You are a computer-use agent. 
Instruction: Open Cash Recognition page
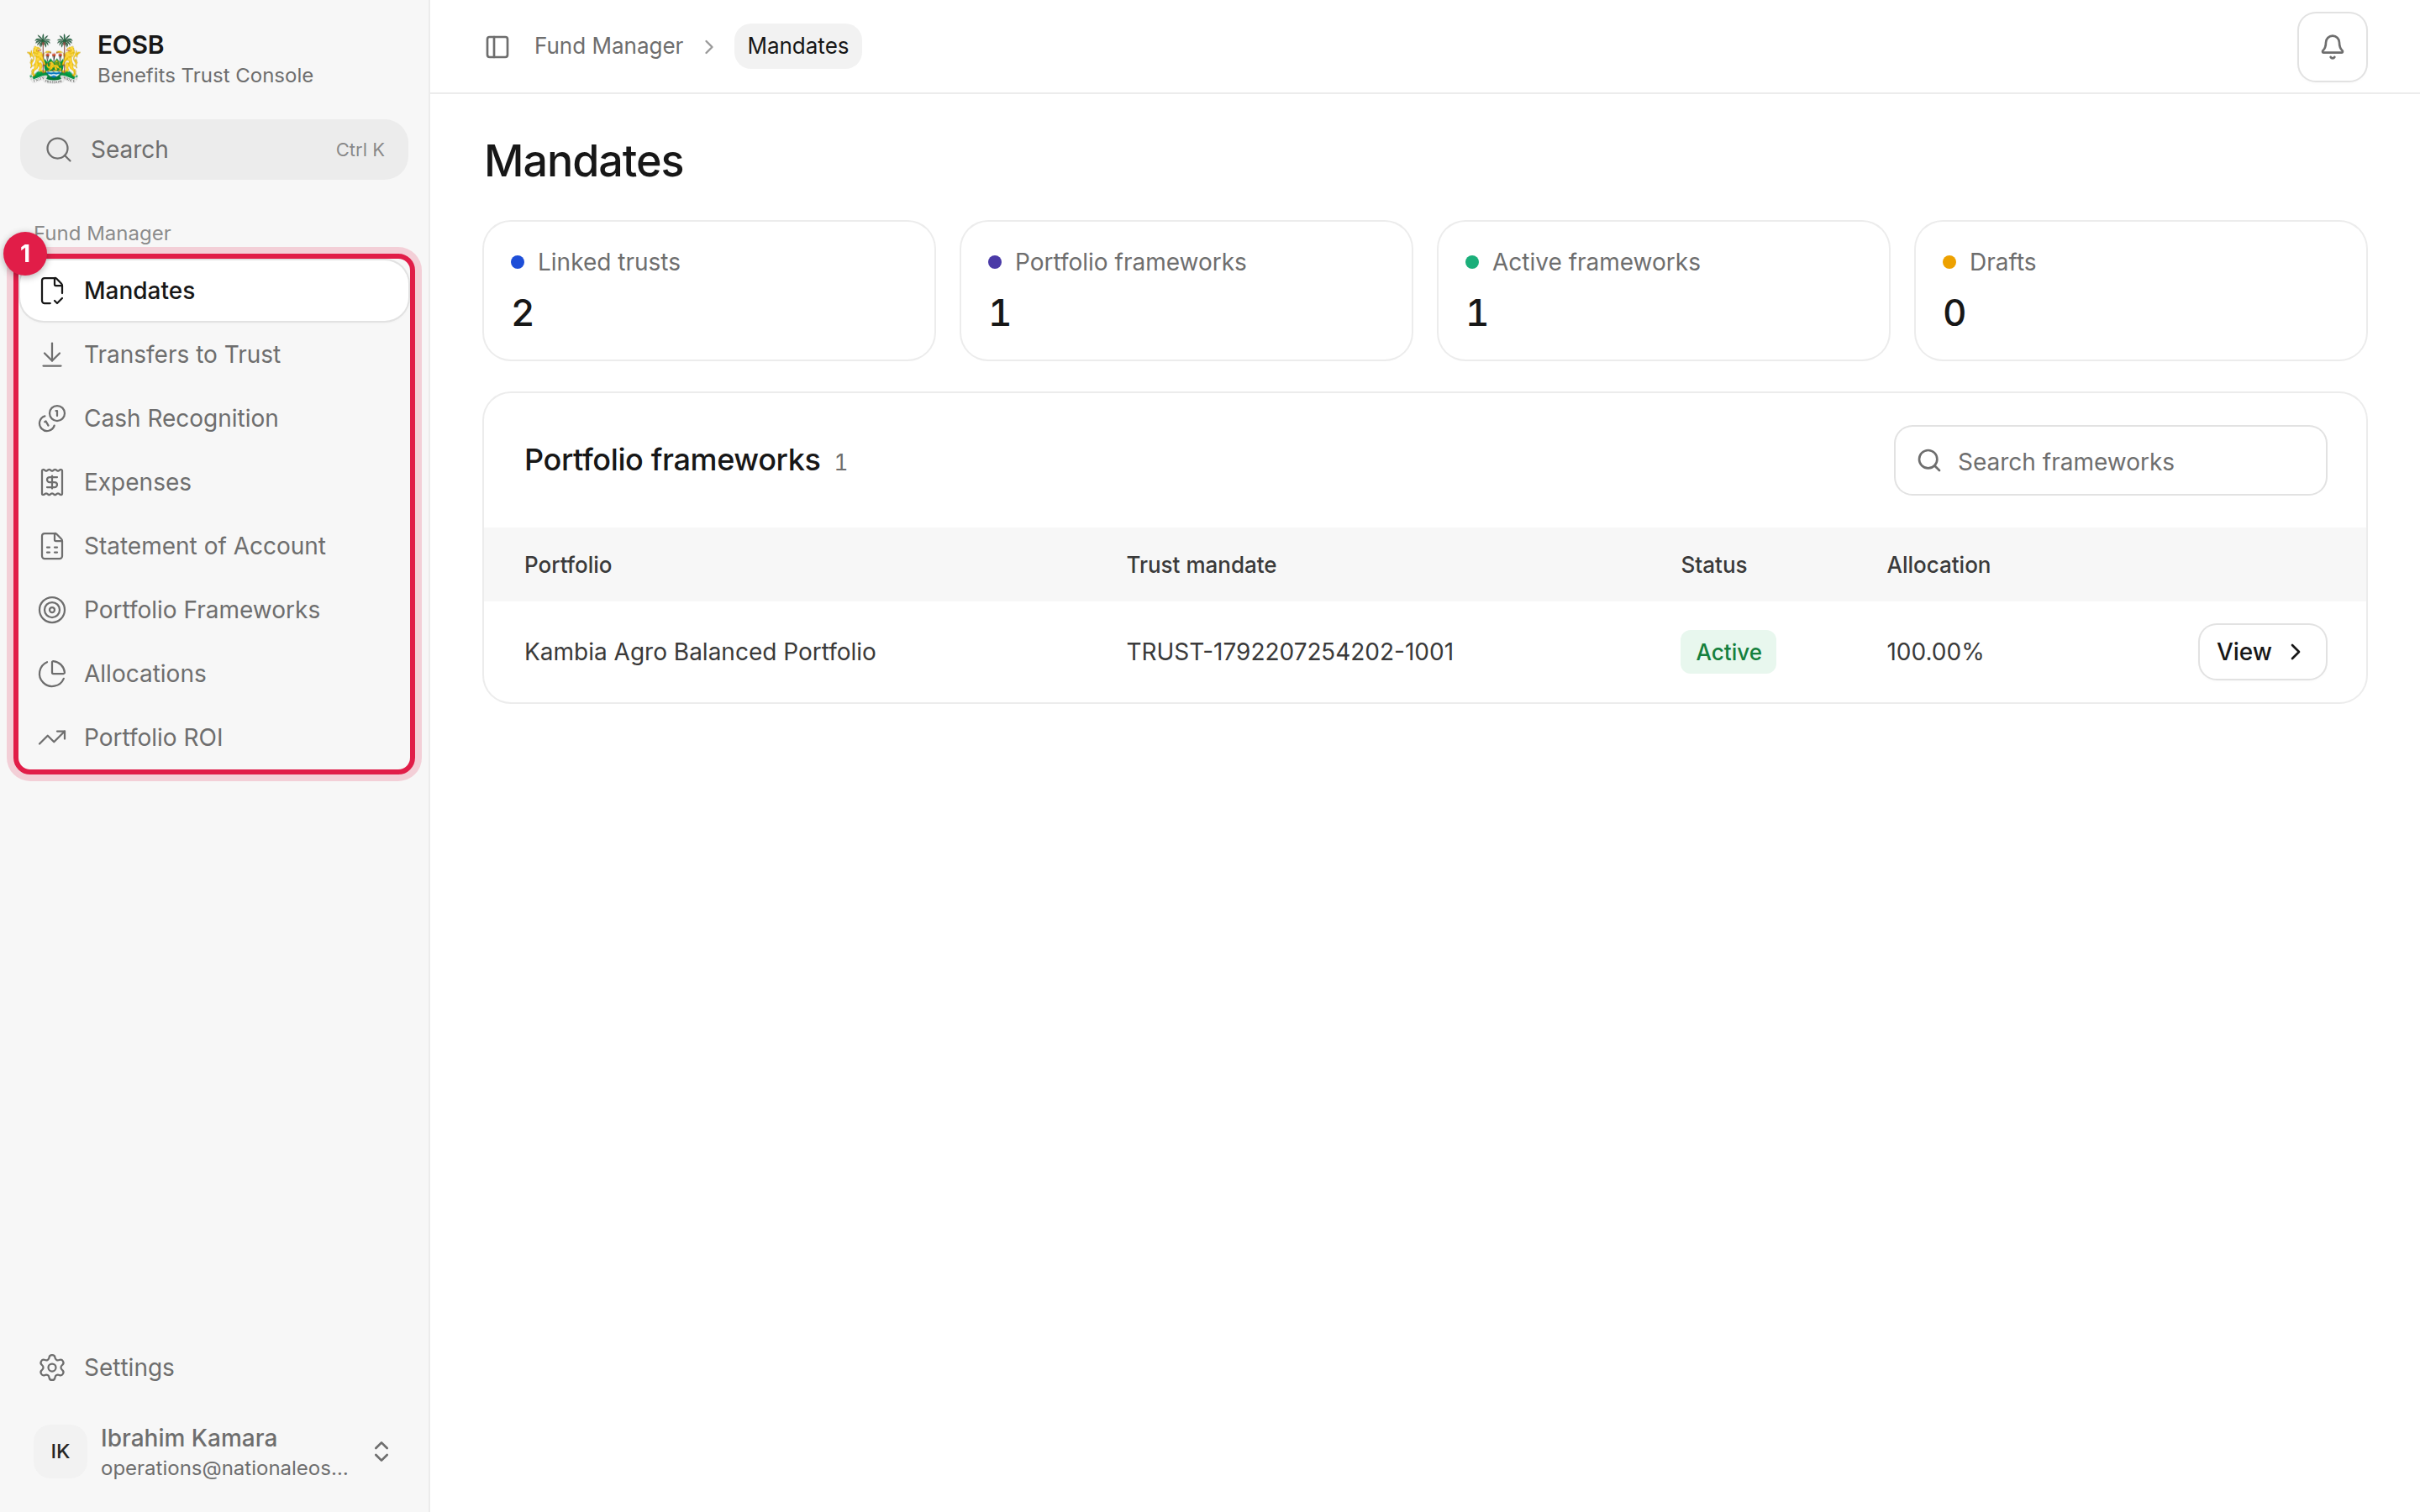click(214, 418)
